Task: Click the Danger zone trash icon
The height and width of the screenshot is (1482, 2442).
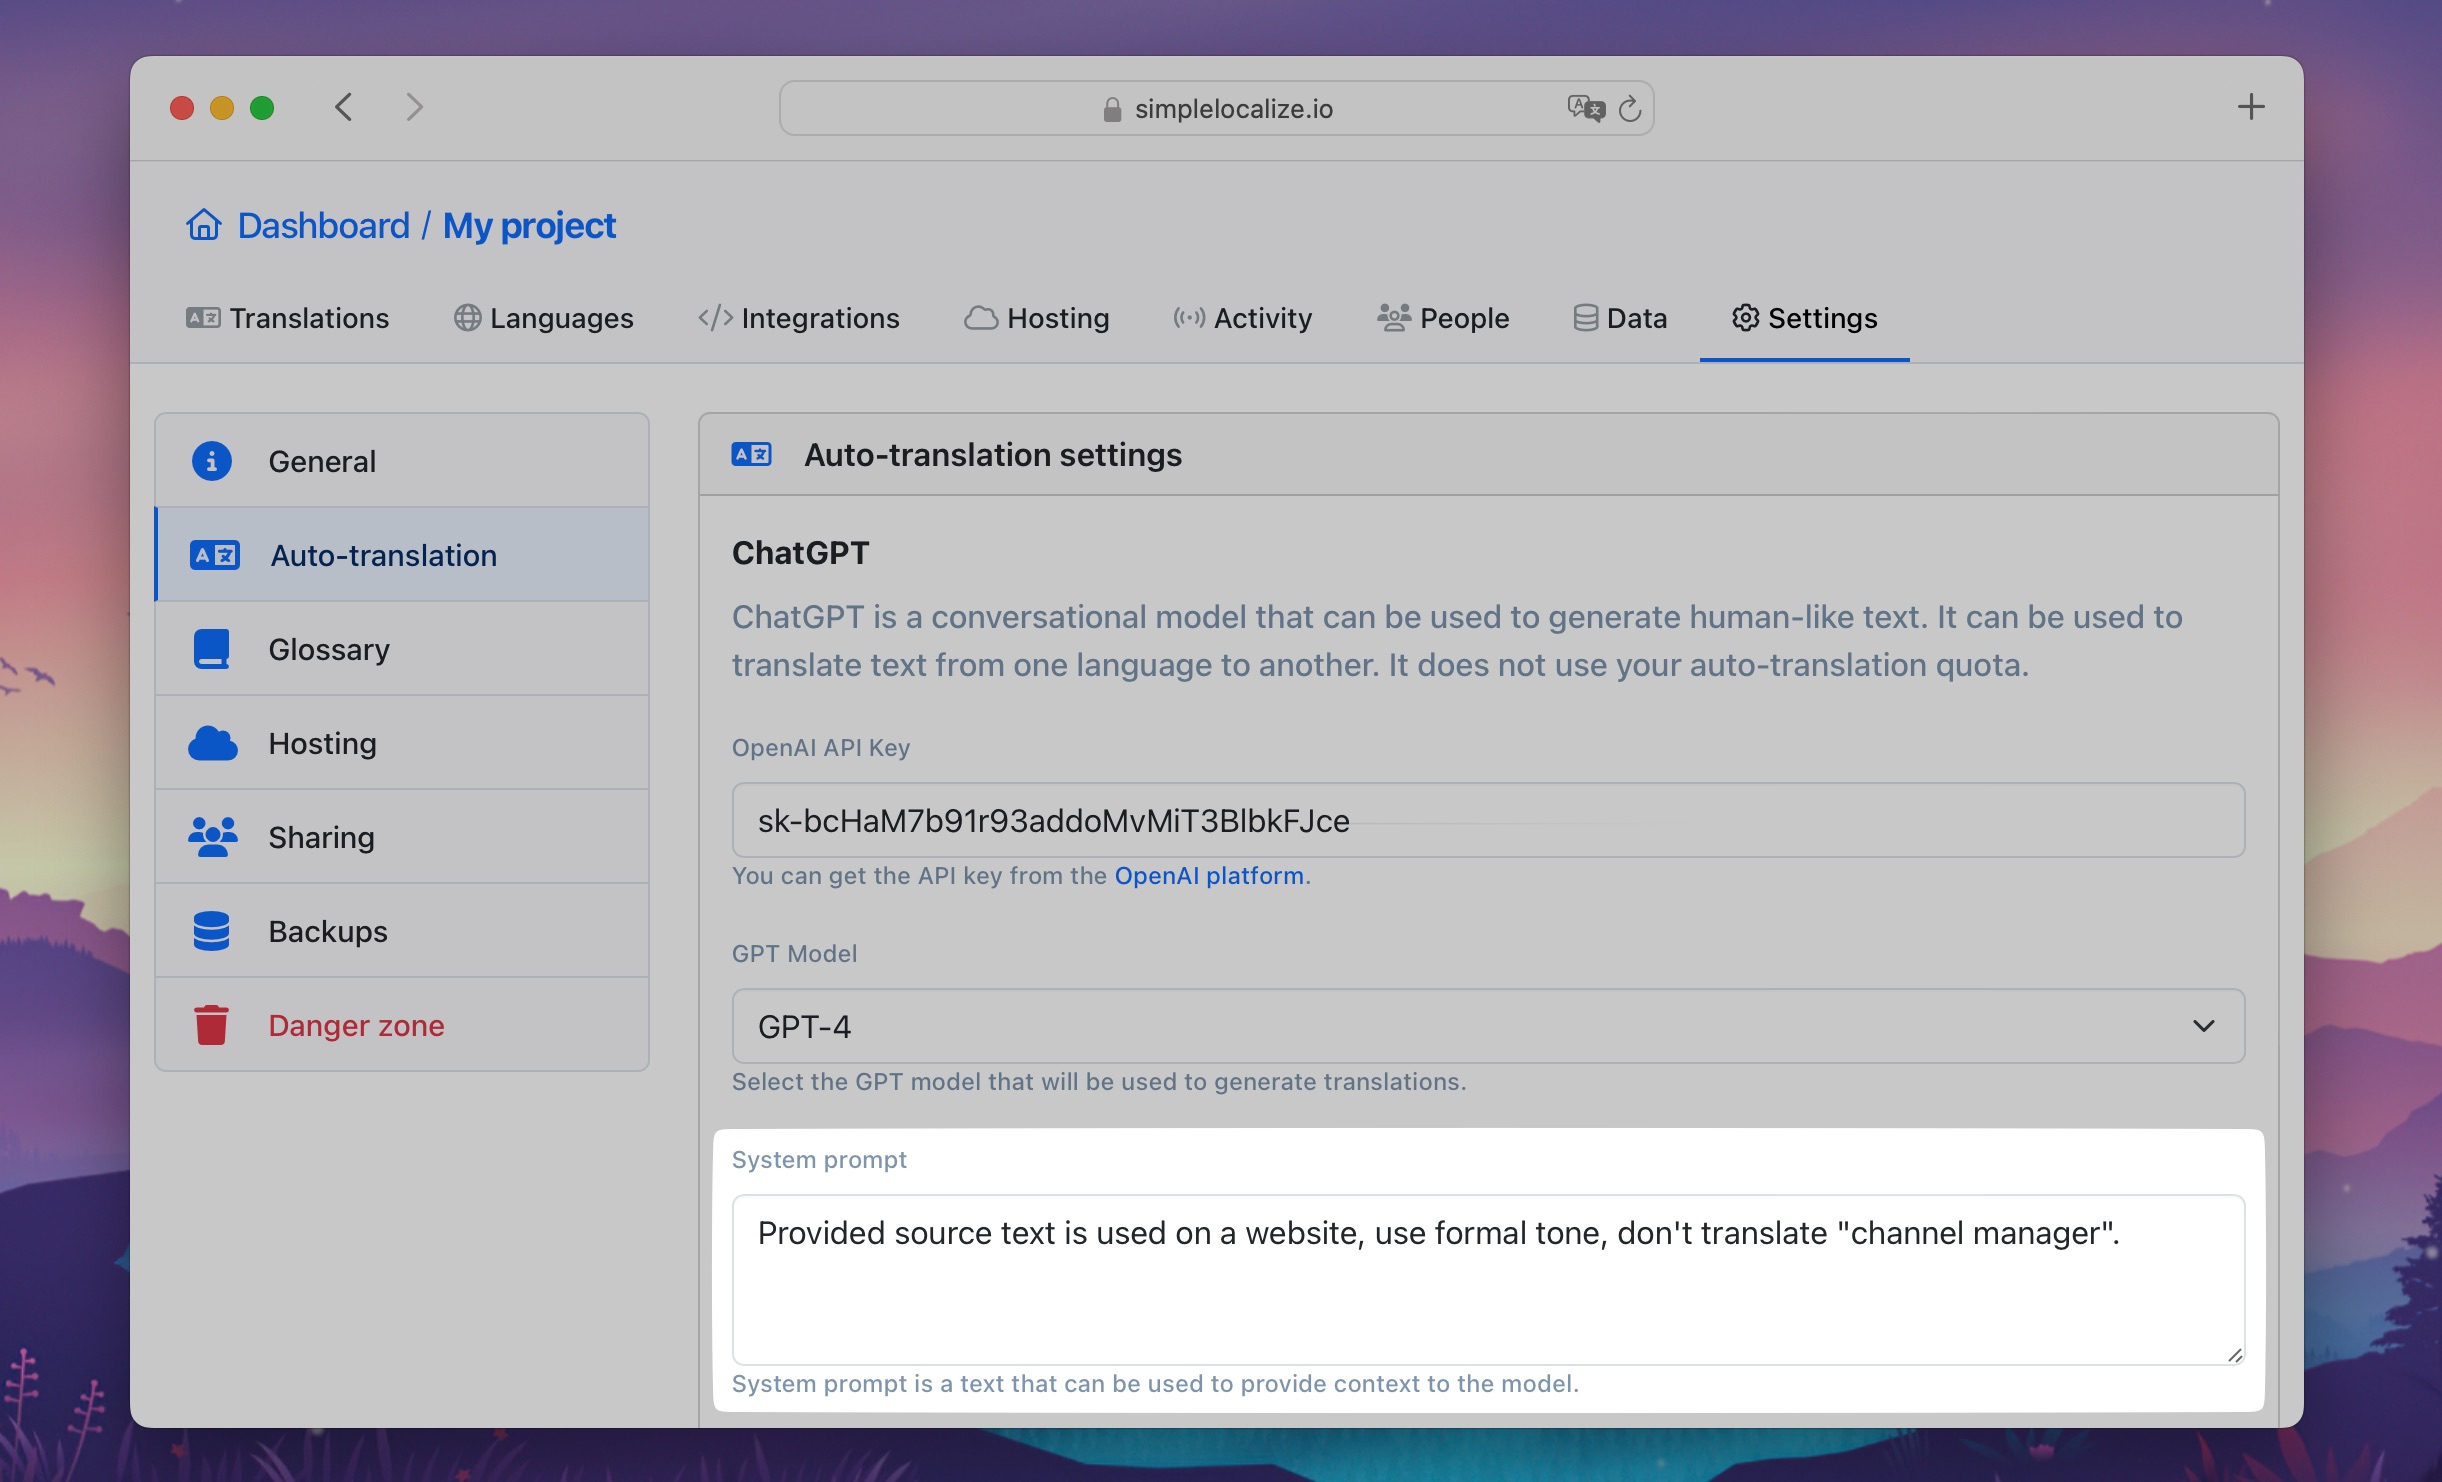Action: point(213,1025)
